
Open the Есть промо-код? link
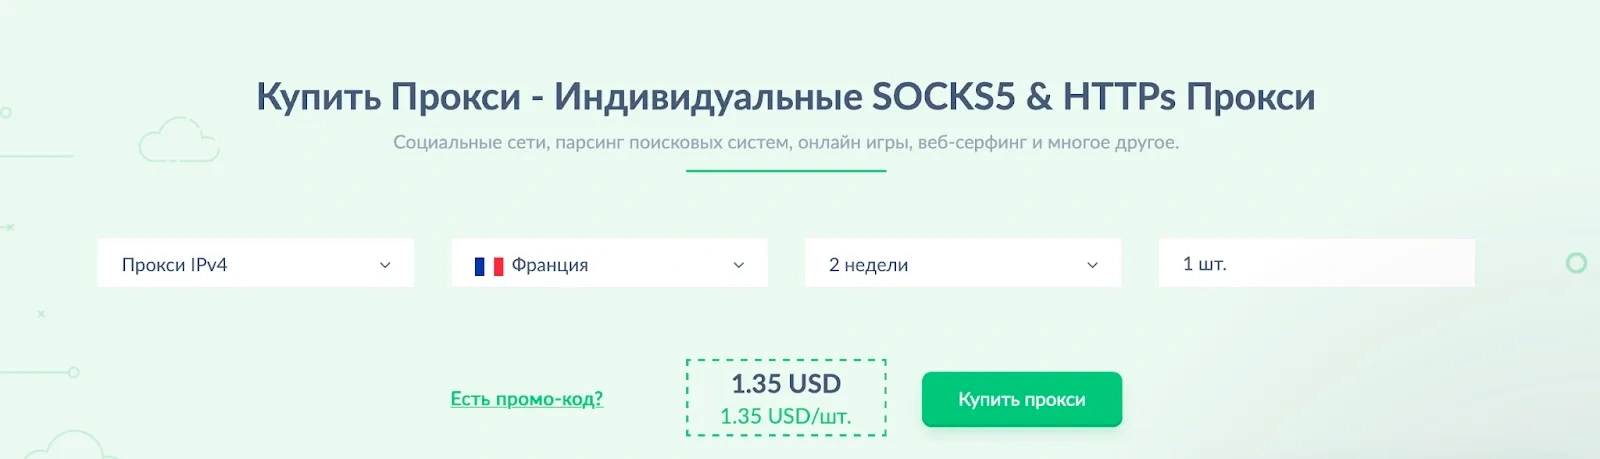tap(526, 399)
